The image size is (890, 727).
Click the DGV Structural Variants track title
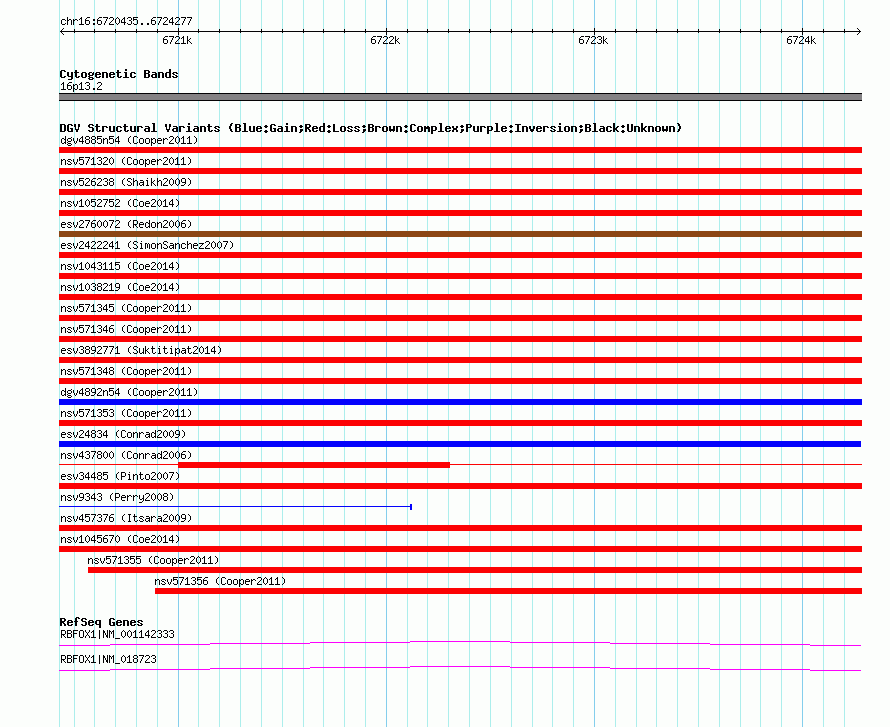click(x=370, y=128)
